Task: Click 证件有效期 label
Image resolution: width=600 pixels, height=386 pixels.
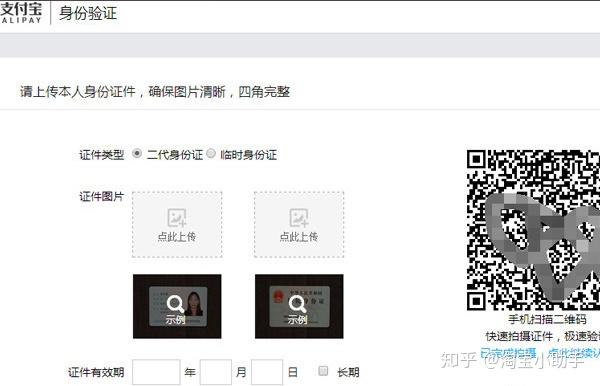Action: [x=96, y=372]
